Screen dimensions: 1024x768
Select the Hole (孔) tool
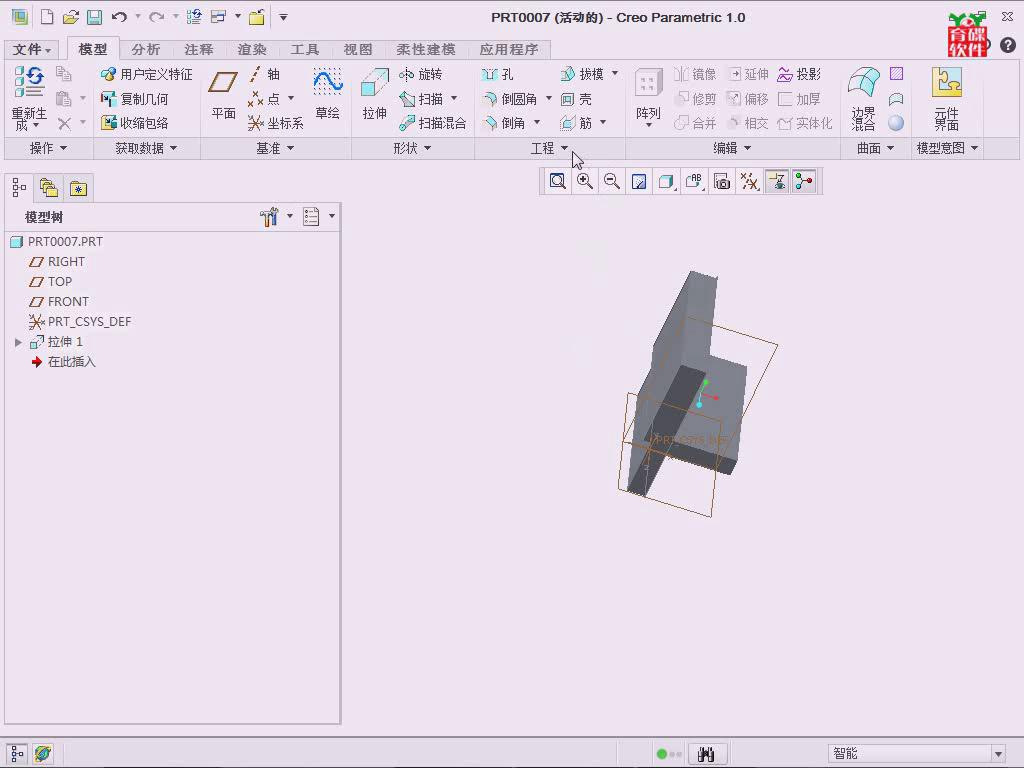pyautogui.click(x=498, y=74)
